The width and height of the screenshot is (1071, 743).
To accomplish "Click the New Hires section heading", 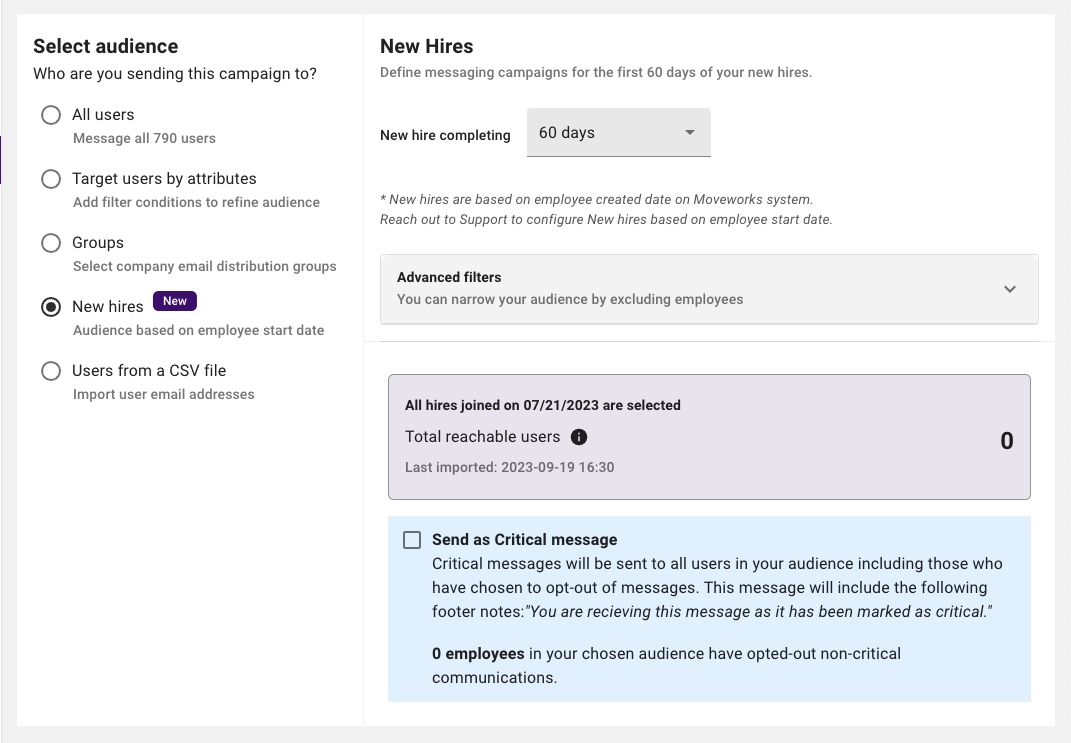I will click(x=427, y=46).
